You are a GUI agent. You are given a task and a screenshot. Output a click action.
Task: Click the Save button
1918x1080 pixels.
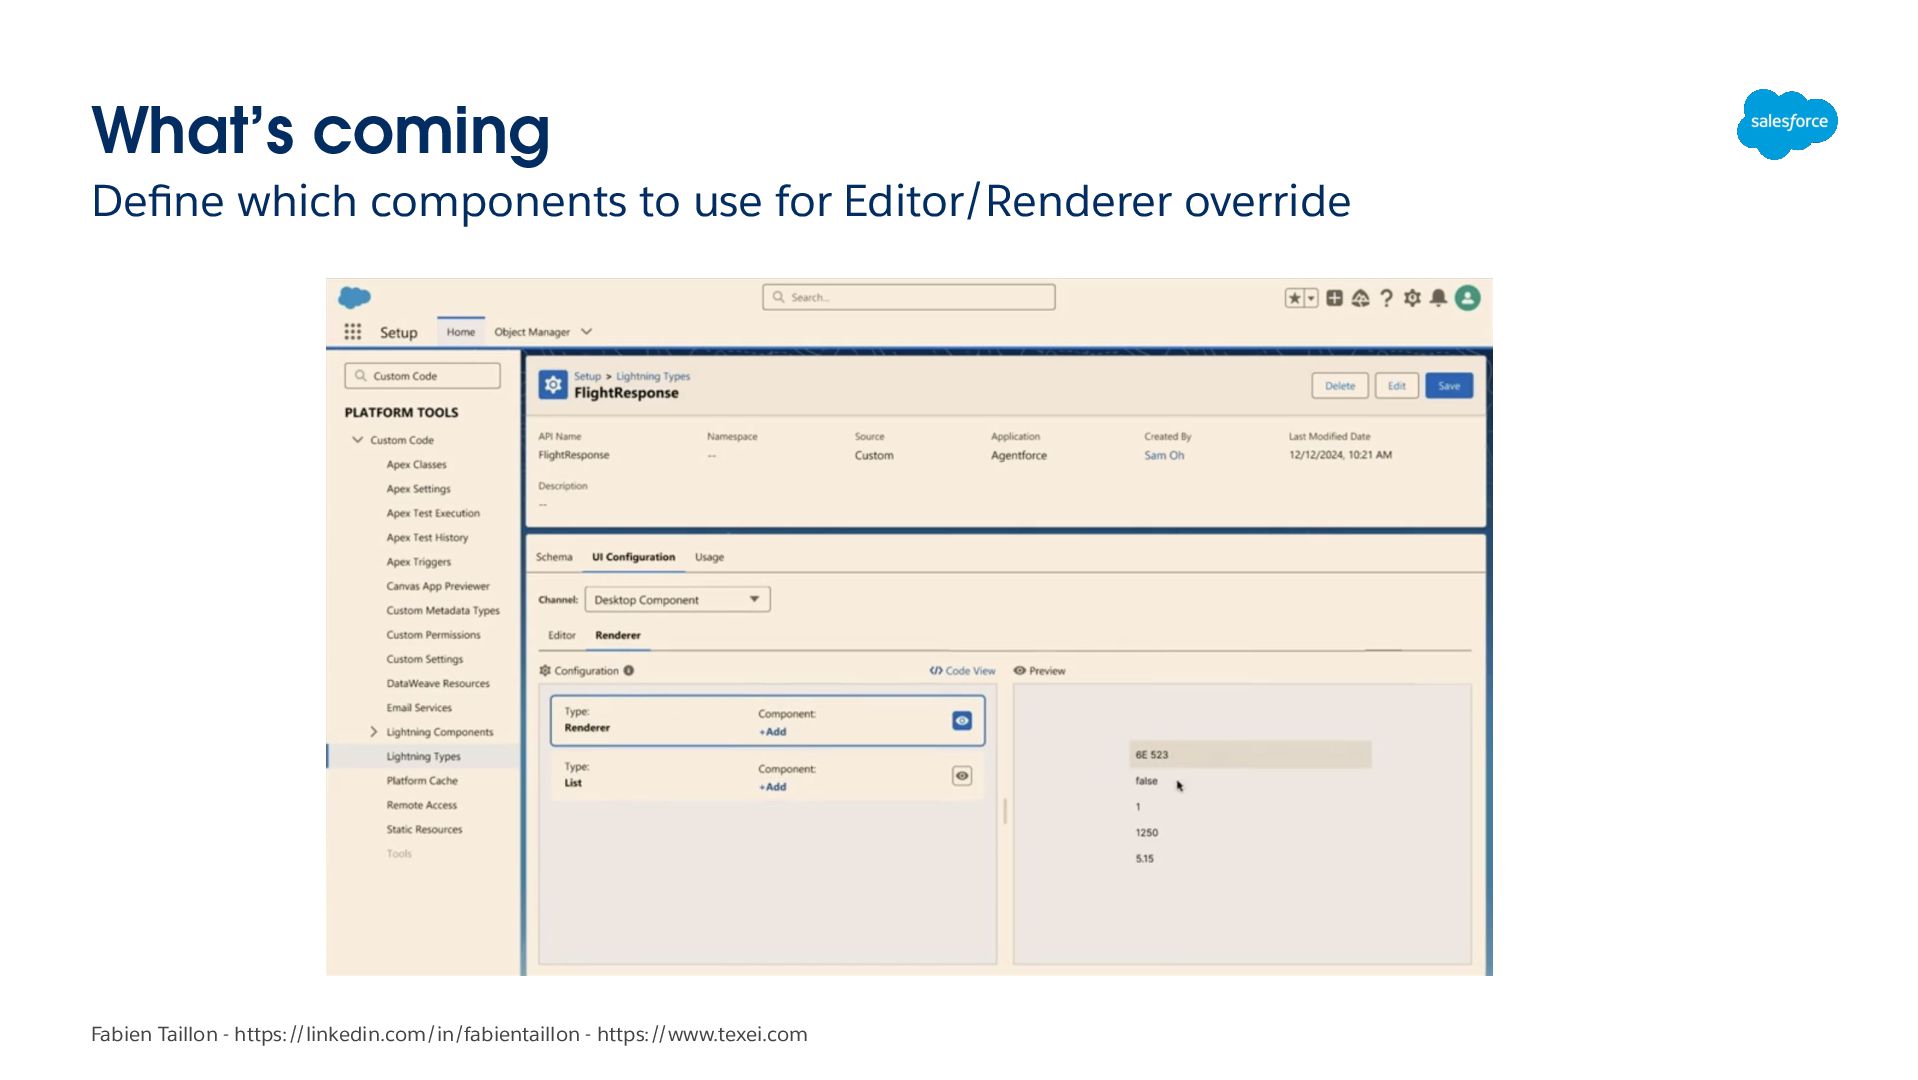[1449, 386]
